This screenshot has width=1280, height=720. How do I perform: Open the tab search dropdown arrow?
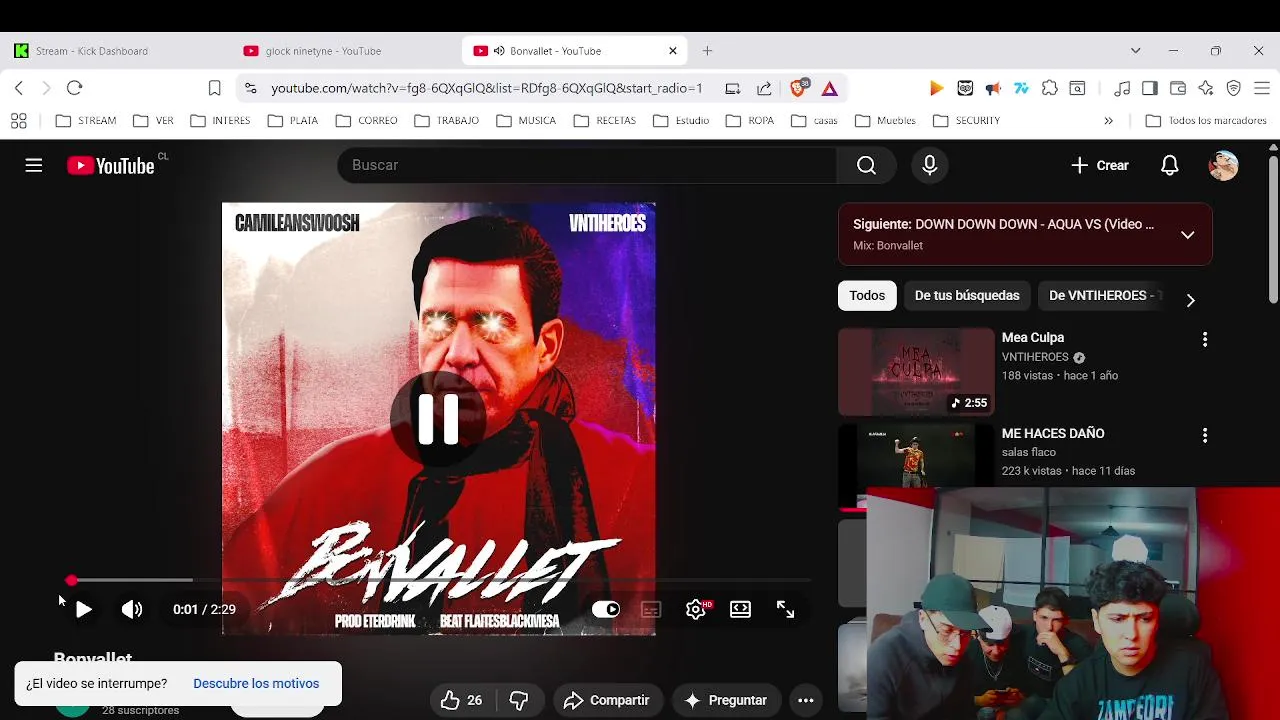coord(1135,51)
